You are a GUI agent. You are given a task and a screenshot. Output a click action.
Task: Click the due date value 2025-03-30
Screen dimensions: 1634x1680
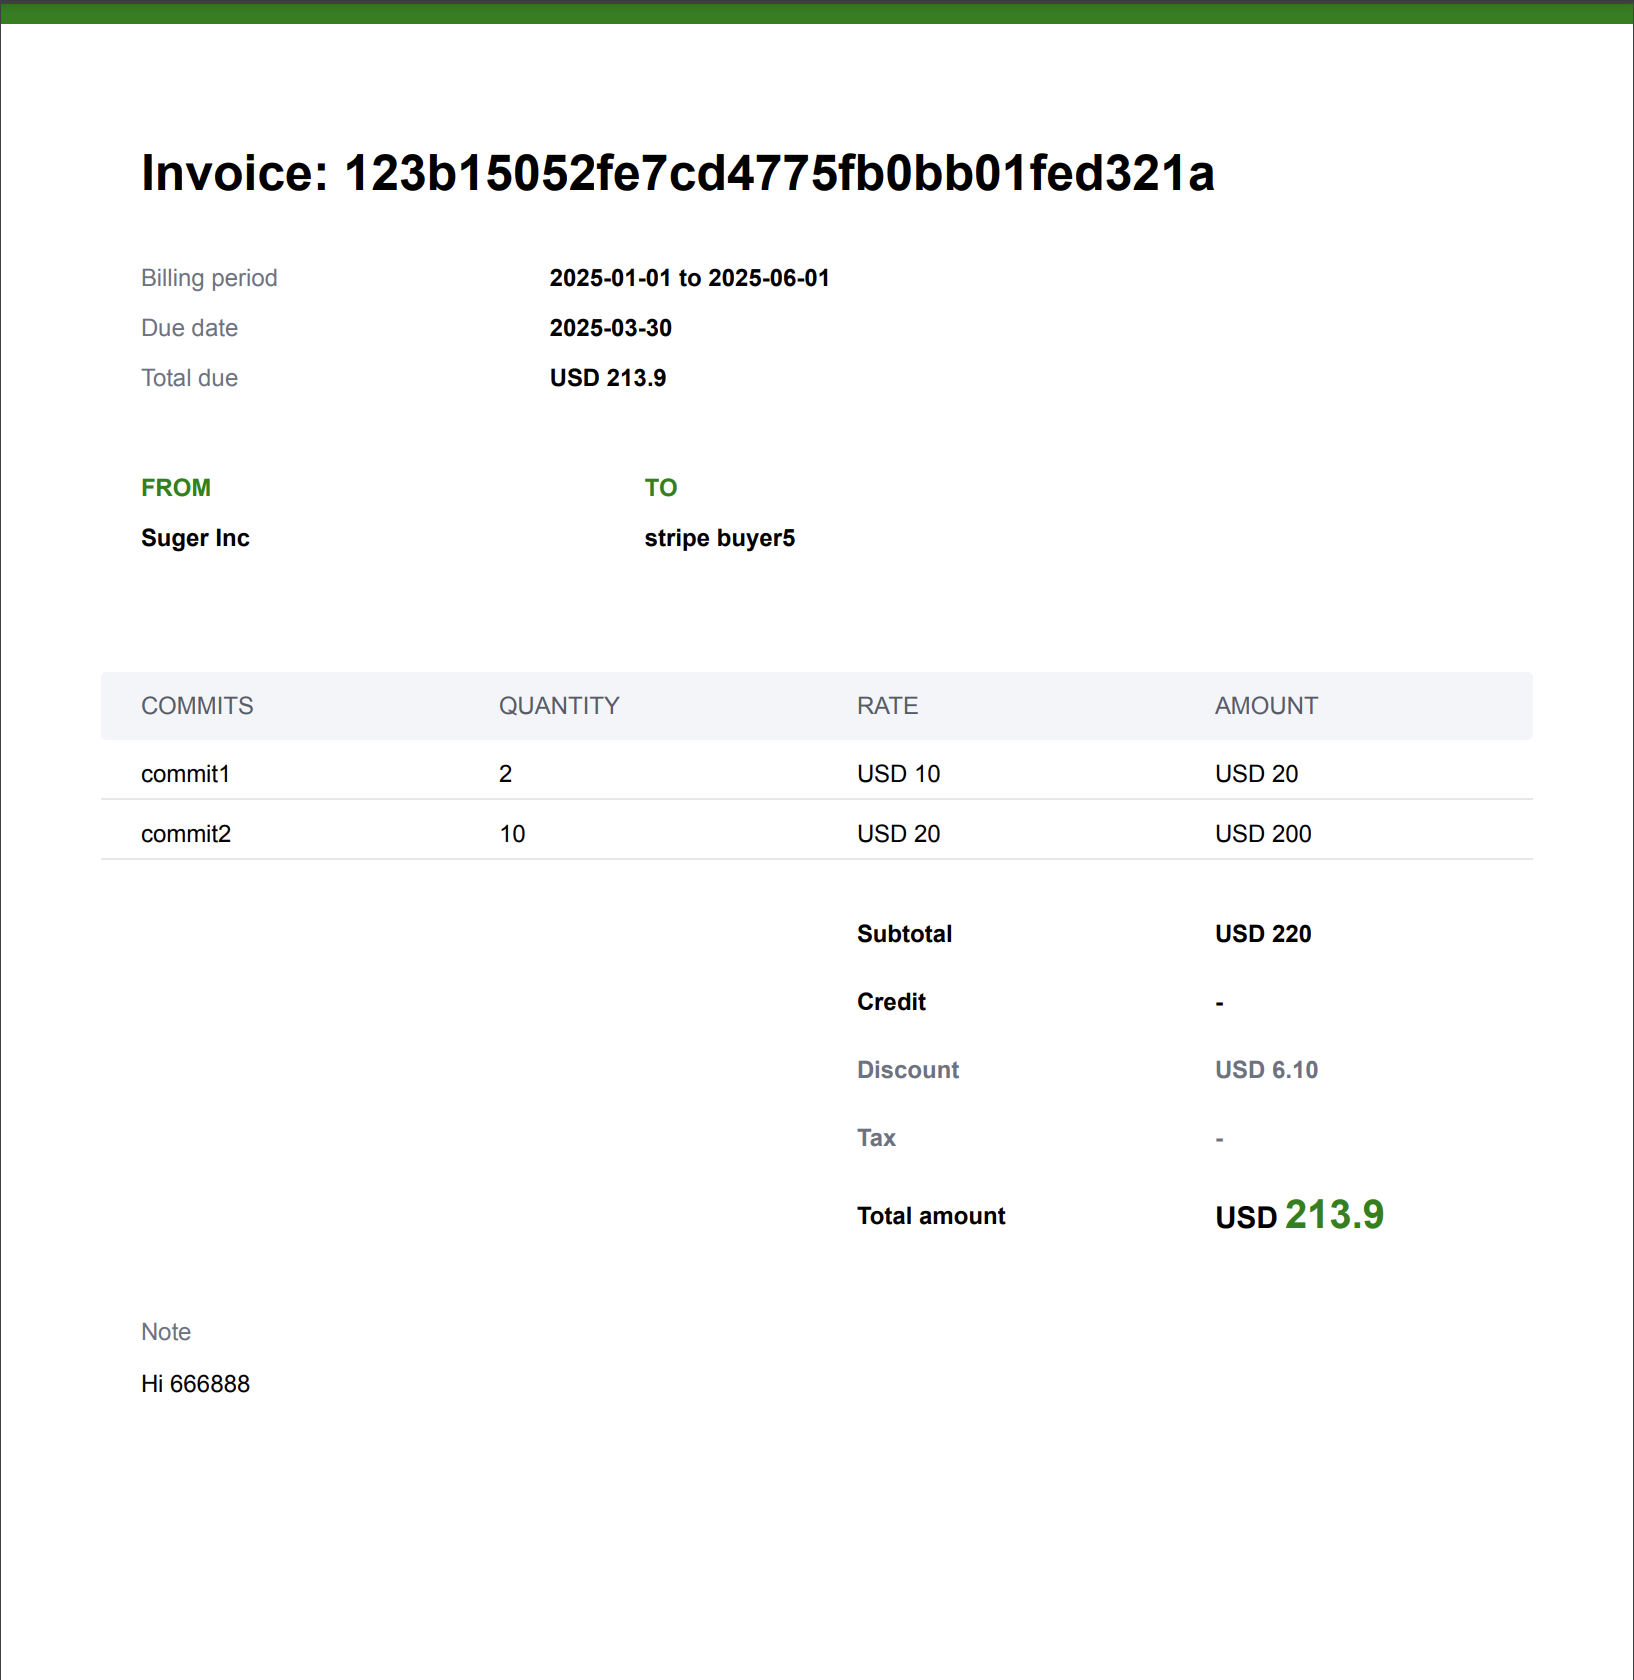(x=610, y=328)
